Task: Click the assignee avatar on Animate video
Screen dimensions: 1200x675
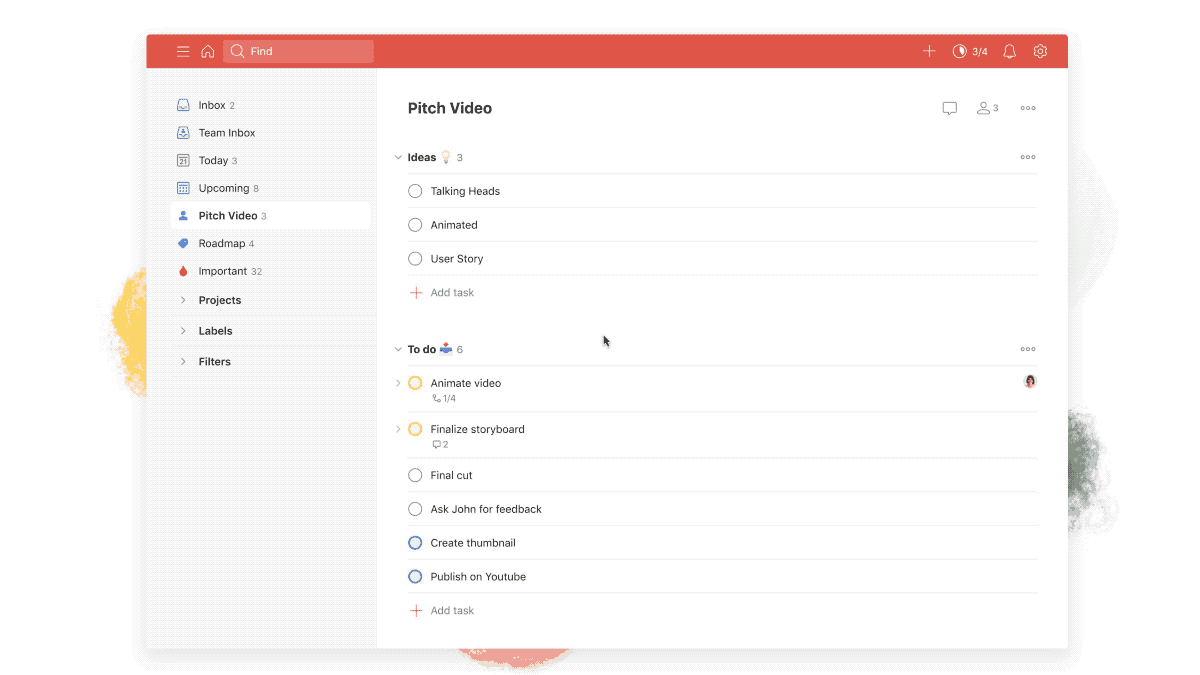Action: coord(1030,381)
